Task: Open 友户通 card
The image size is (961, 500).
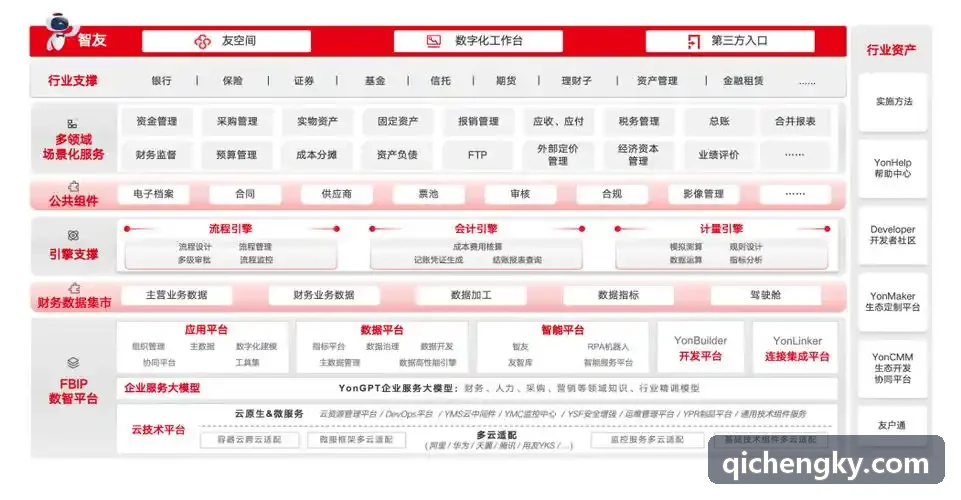Action: (891, 425)
